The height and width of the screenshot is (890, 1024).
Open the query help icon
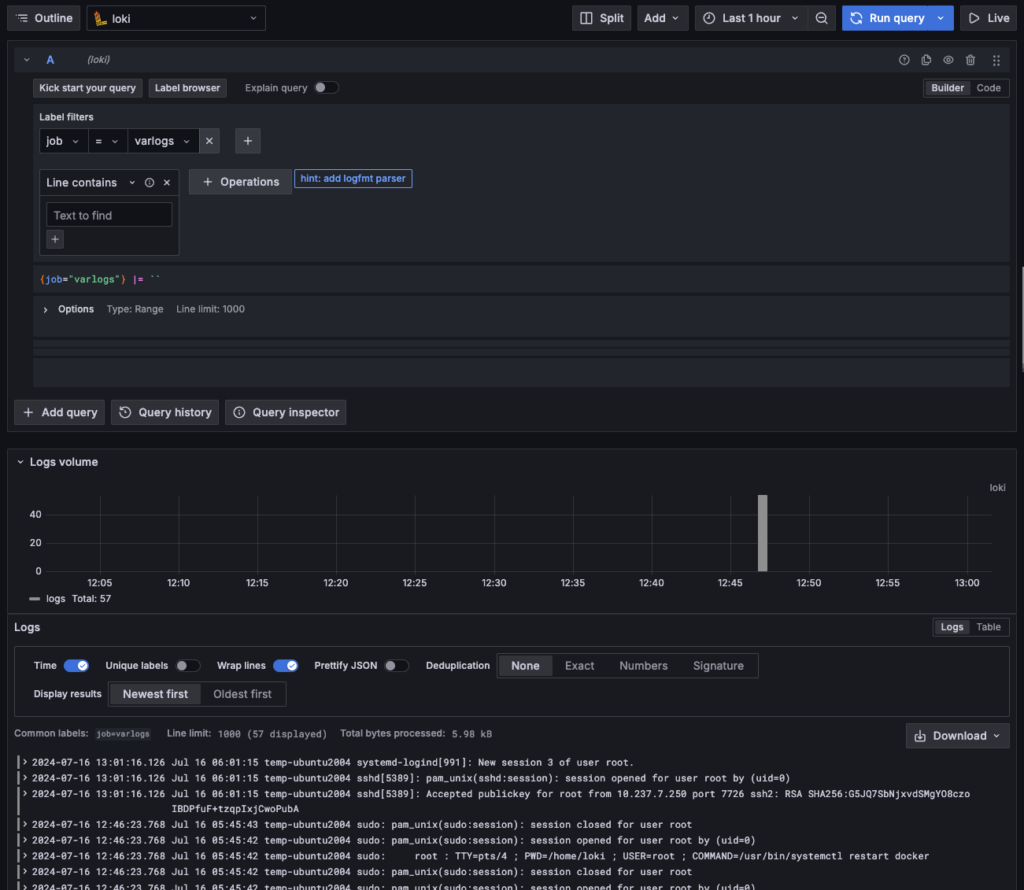(904, 60)
